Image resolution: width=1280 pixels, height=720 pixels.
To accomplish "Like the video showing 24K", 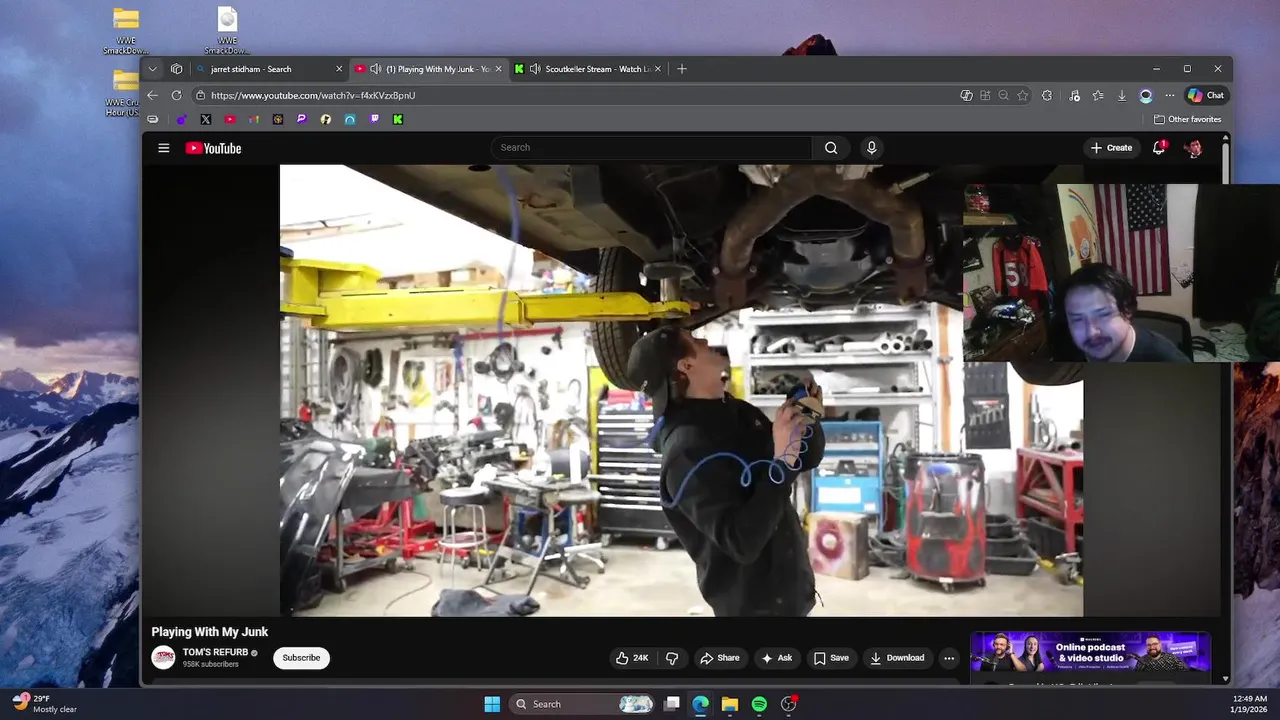I will pos(632,658).
